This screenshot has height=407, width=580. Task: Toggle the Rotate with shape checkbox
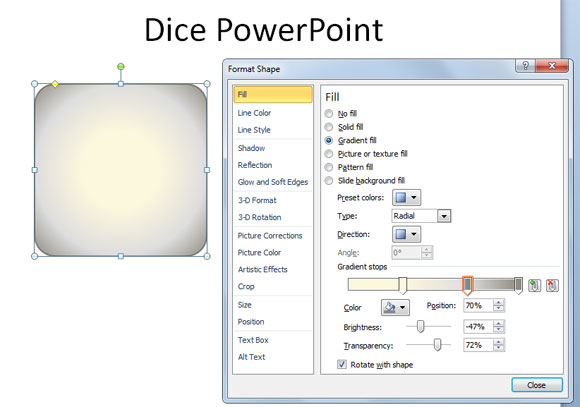coord(342,364)
